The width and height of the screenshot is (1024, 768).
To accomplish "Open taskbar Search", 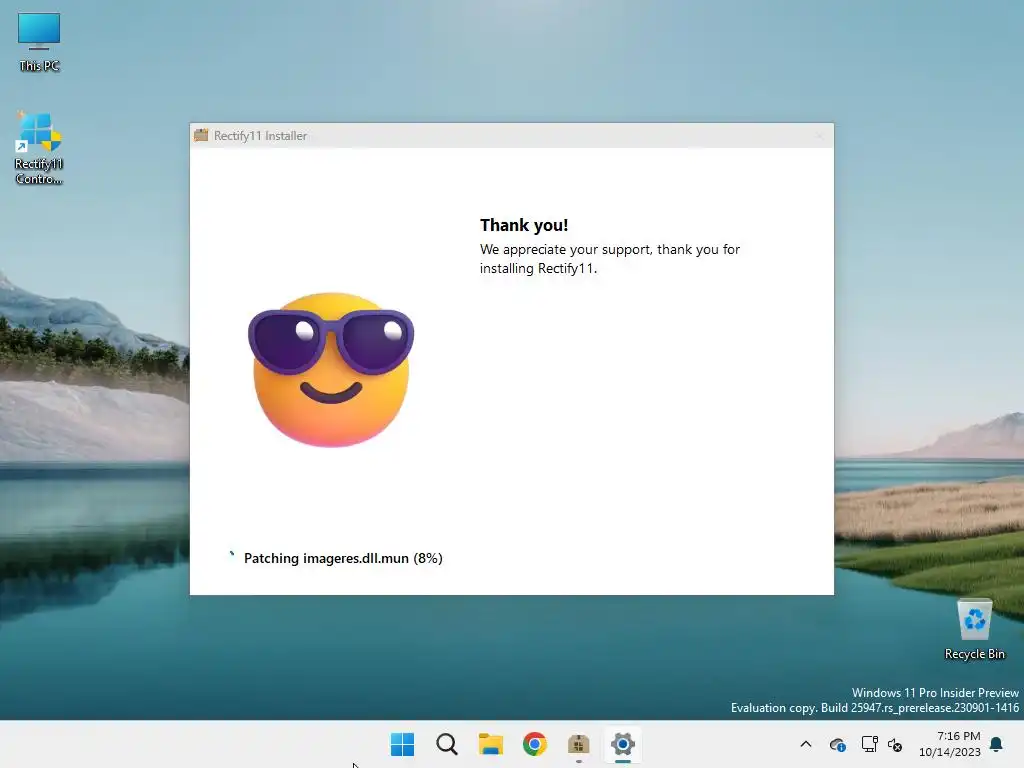I will (447, 744).
